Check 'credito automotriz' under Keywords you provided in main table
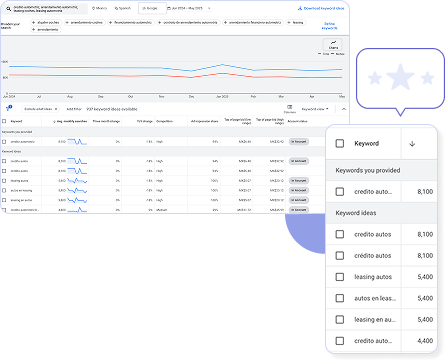The image size is (446, 362). pos(4,142)
